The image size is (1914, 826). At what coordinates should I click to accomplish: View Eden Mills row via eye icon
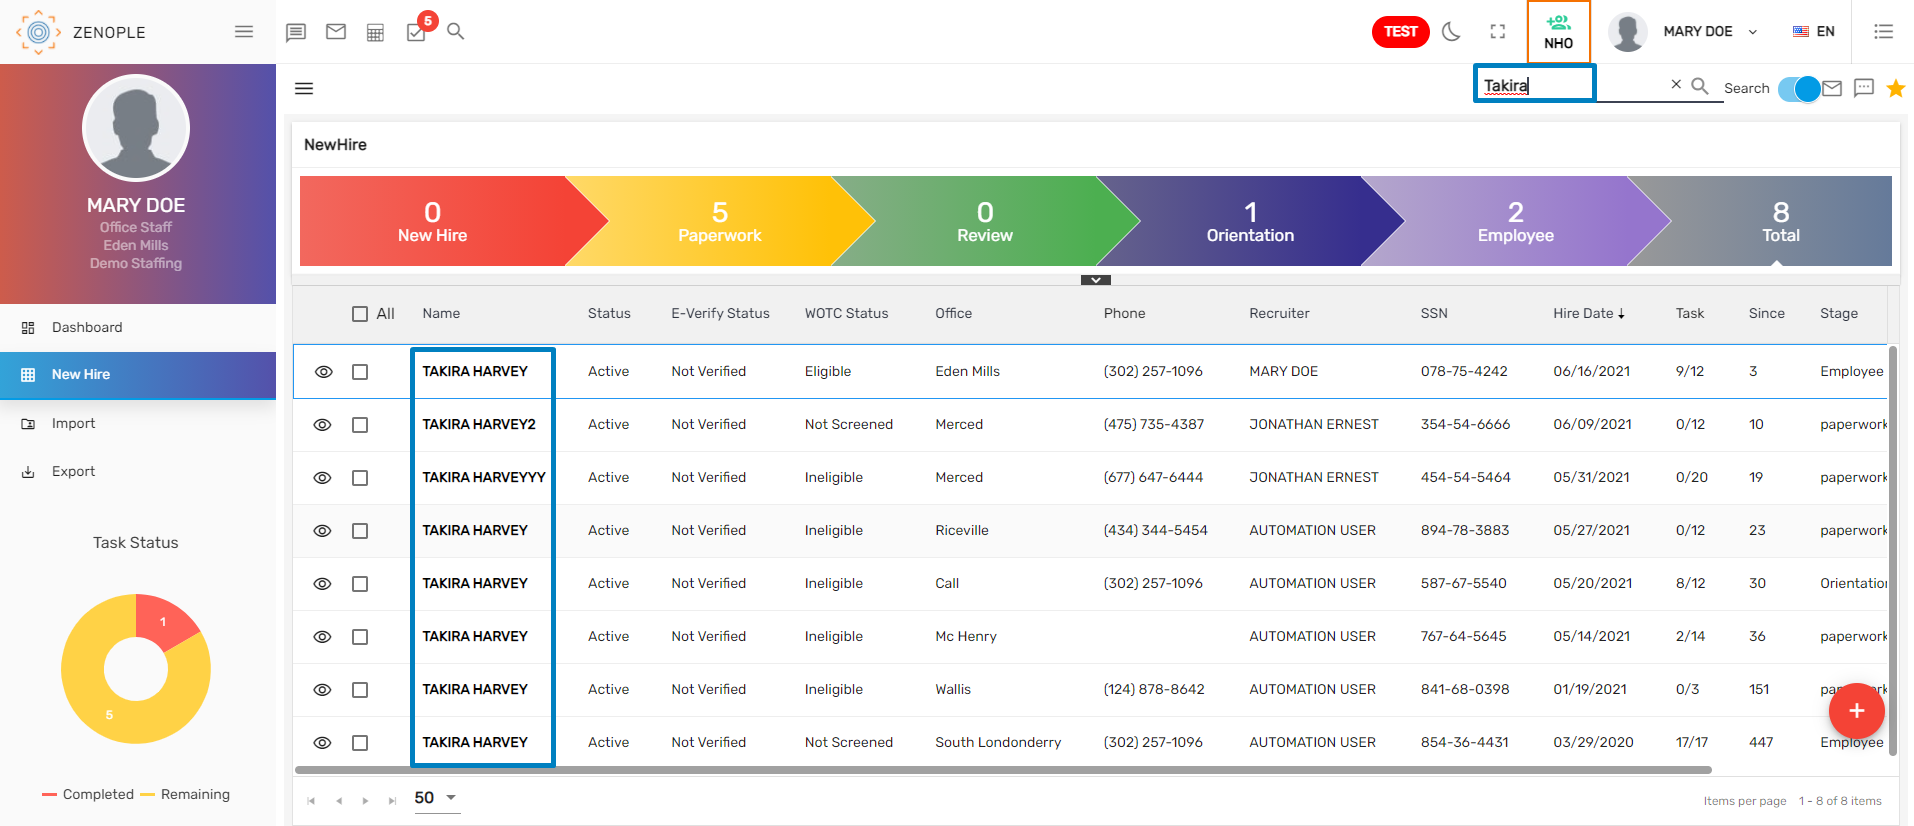coord(323,372)
